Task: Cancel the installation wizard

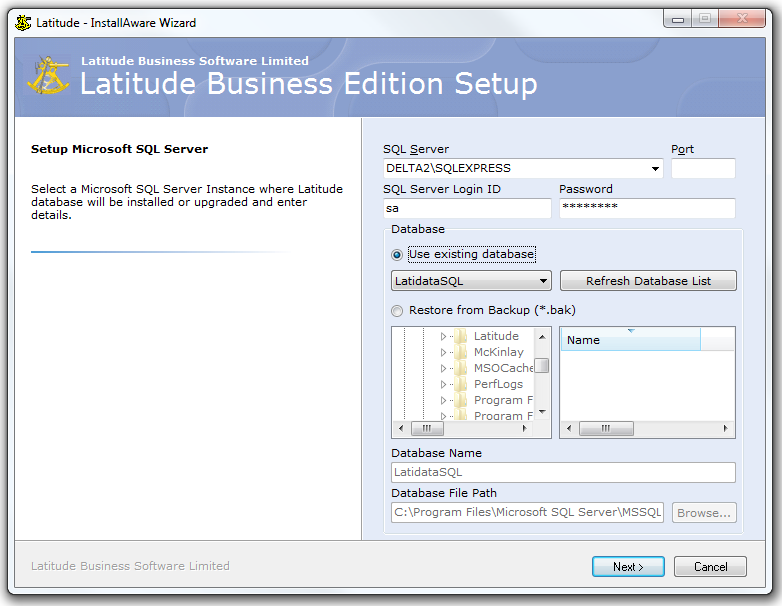Action: 710,567
